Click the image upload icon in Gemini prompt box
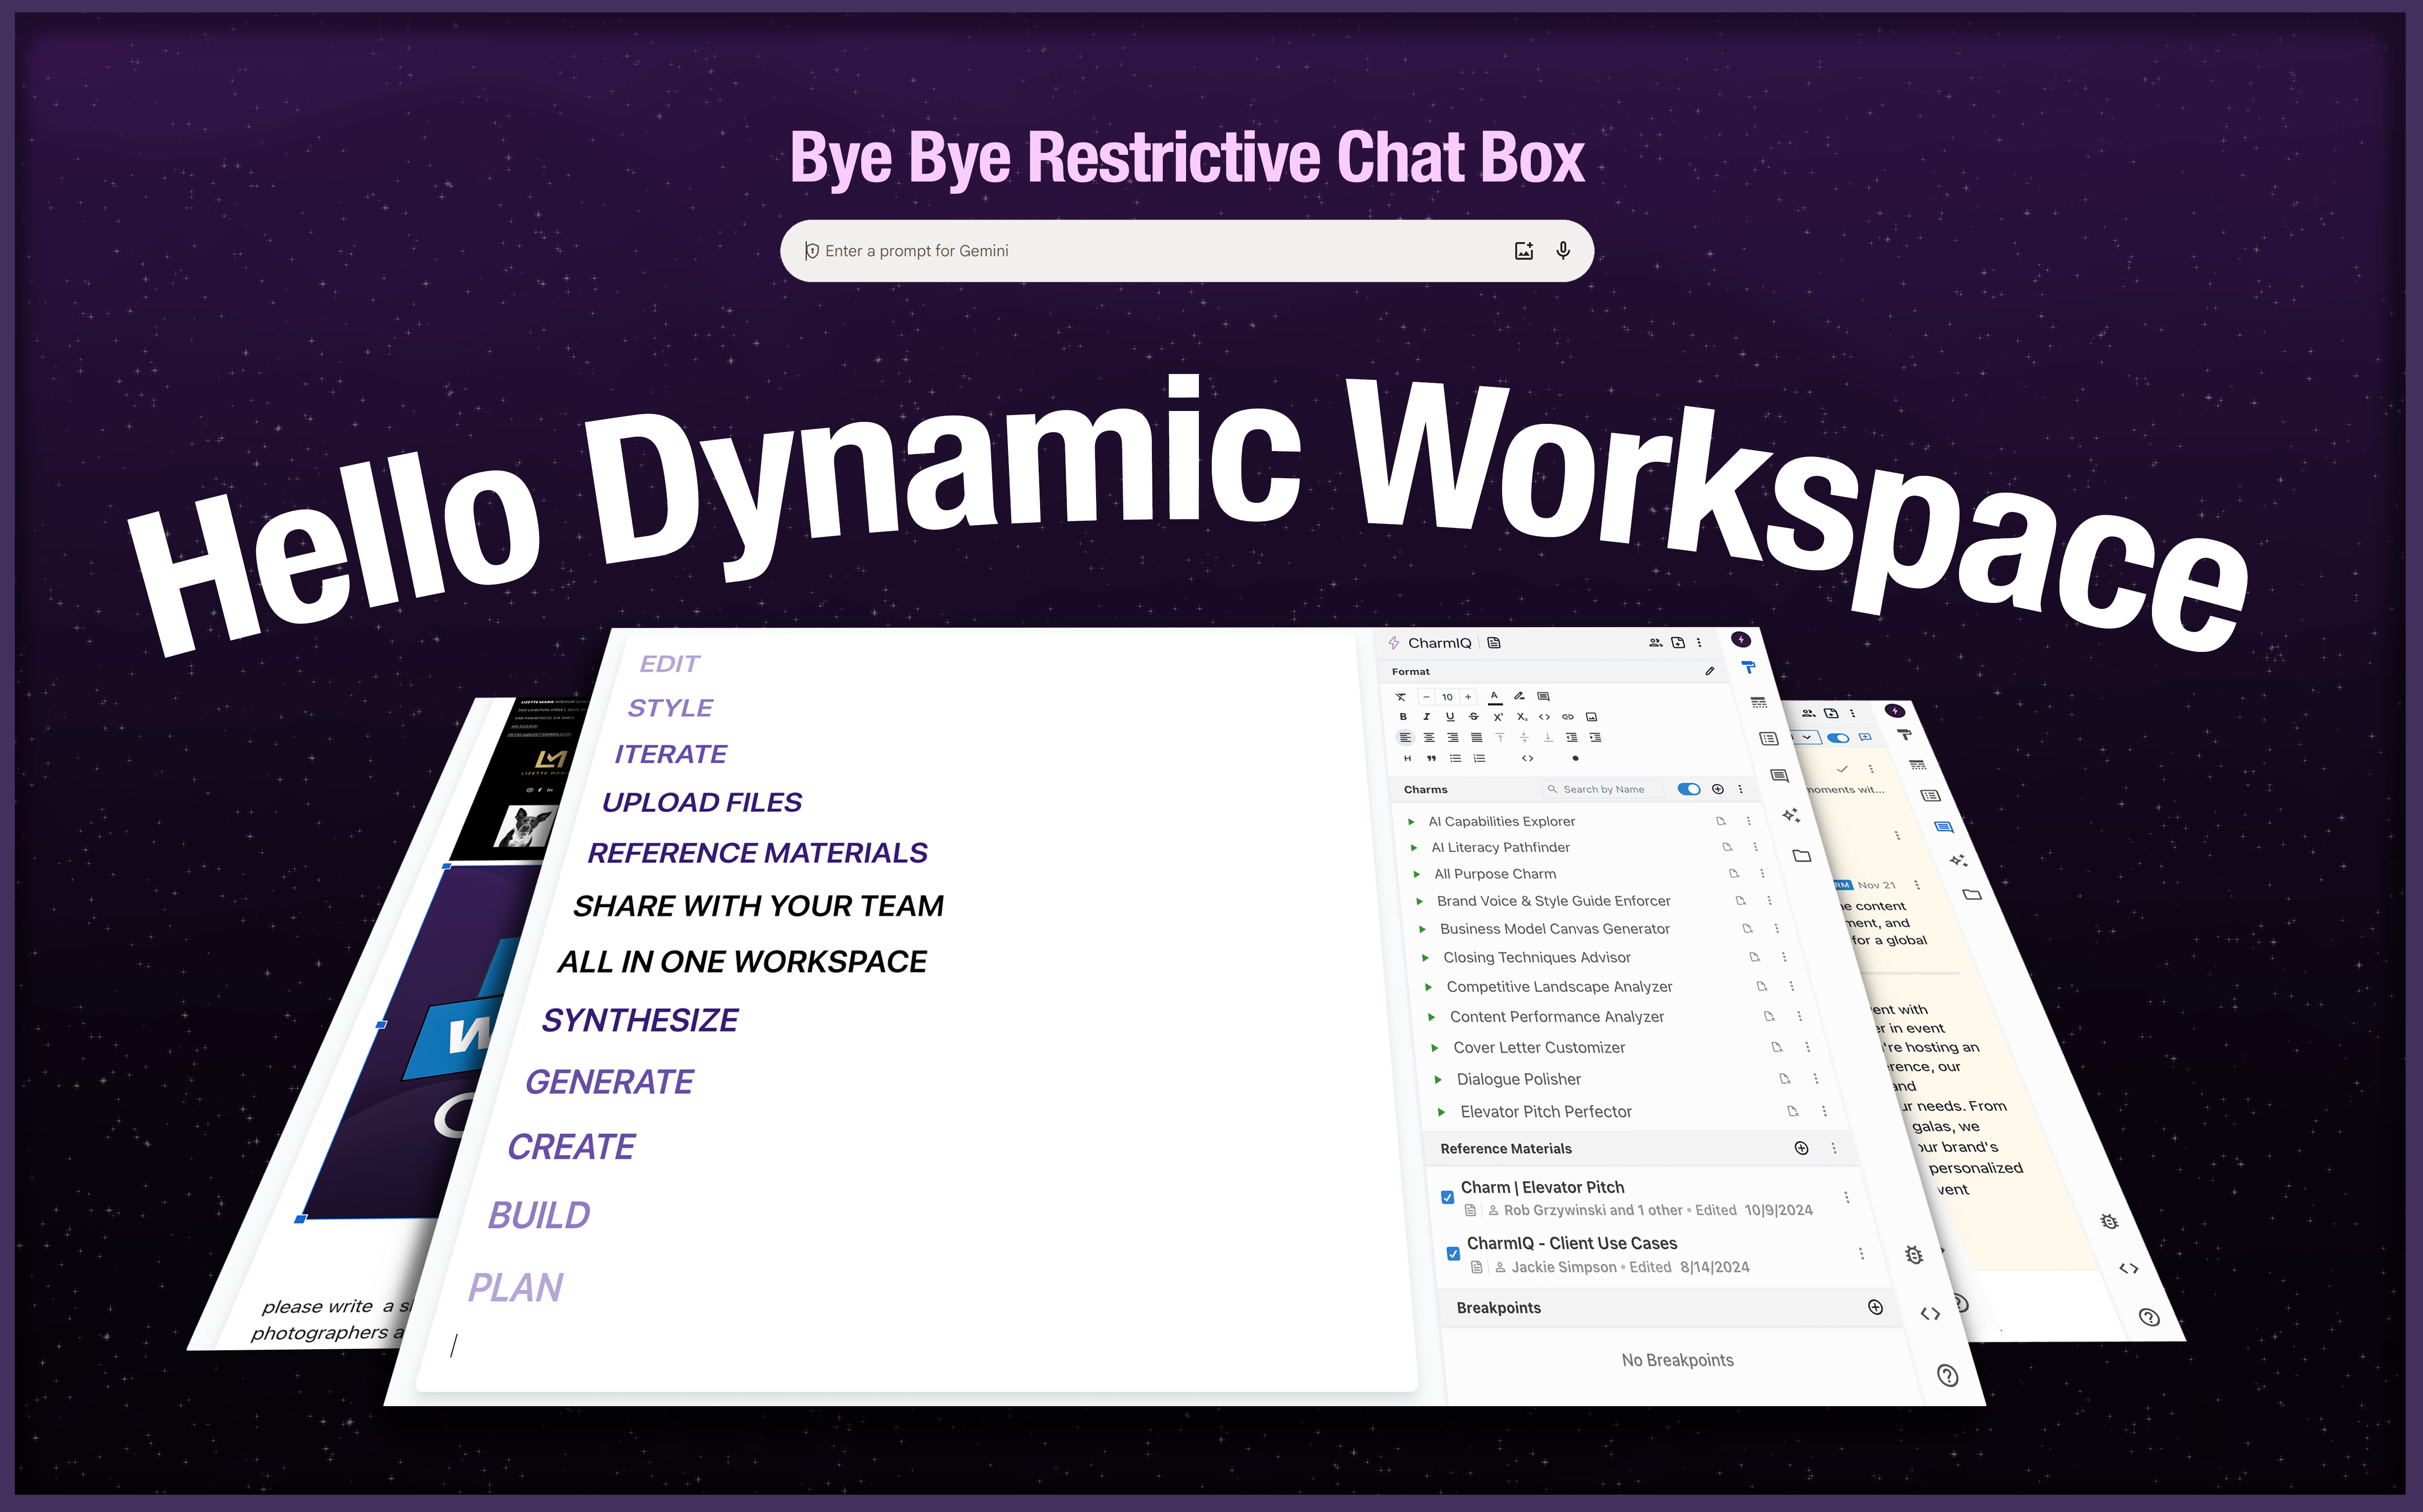 (x=1523, y=251)
